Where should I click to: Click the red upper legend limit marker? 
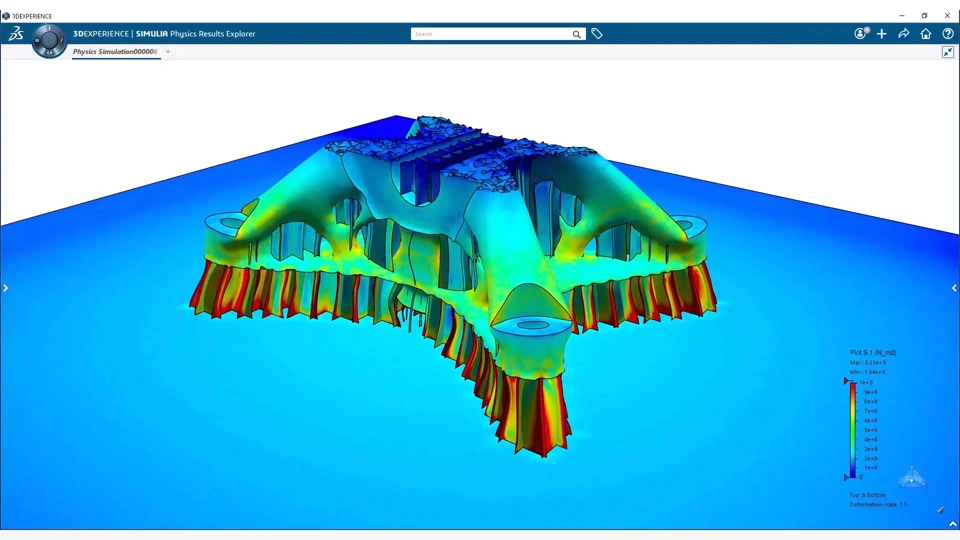point(847,381)
